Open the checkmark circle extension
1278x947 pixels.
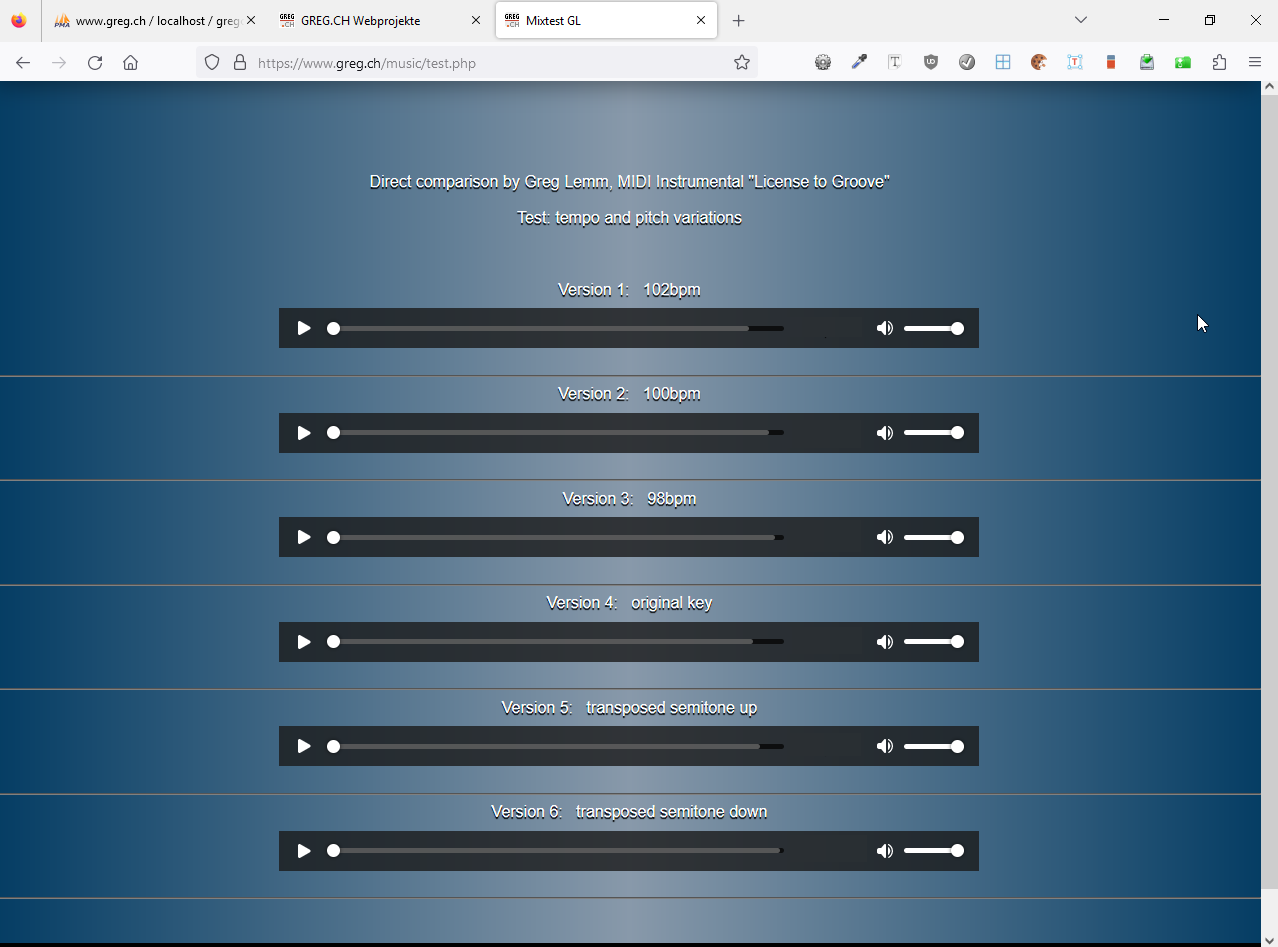(967, 62)
